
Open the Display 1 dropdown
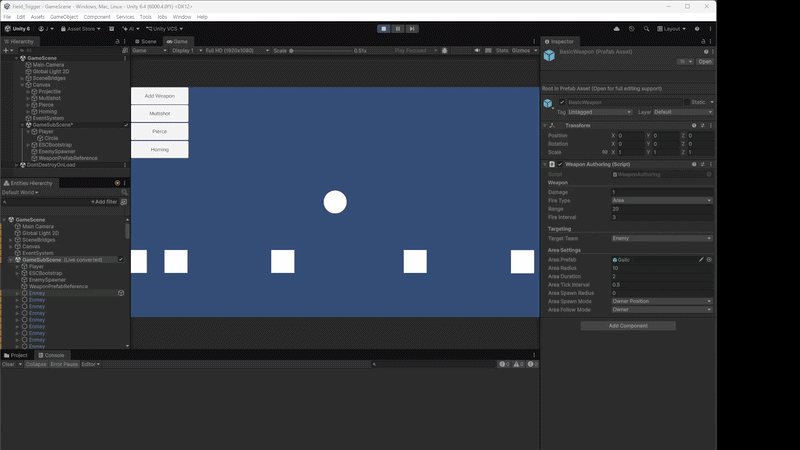click(x=187, y=51)
